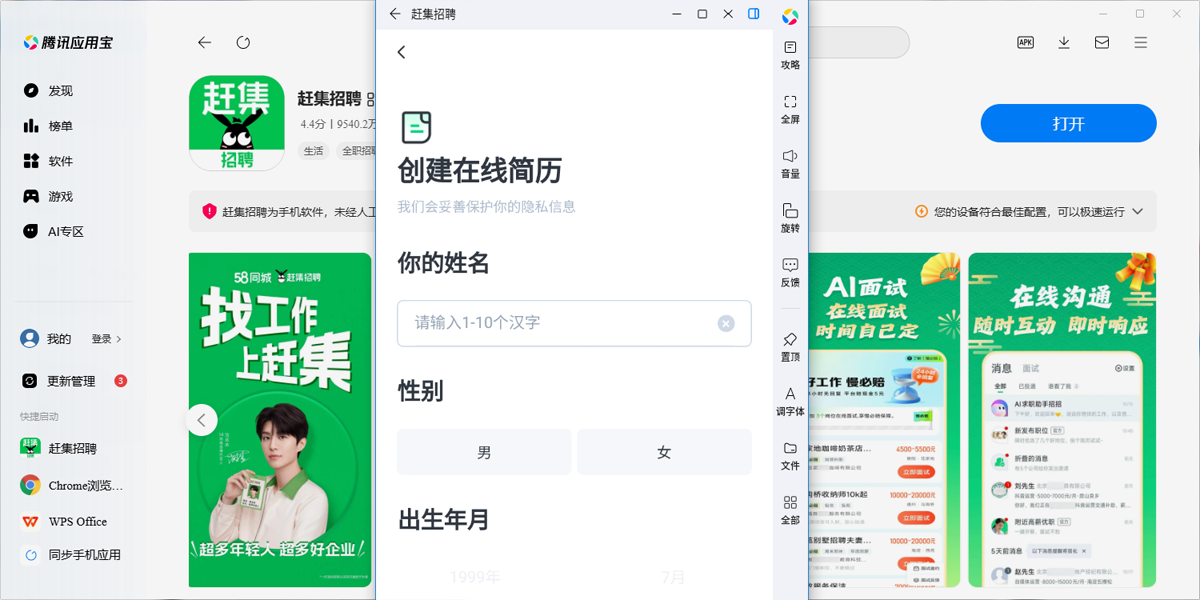Open the AI面试 screenshot thumbnail

click(x=884, y=420)
